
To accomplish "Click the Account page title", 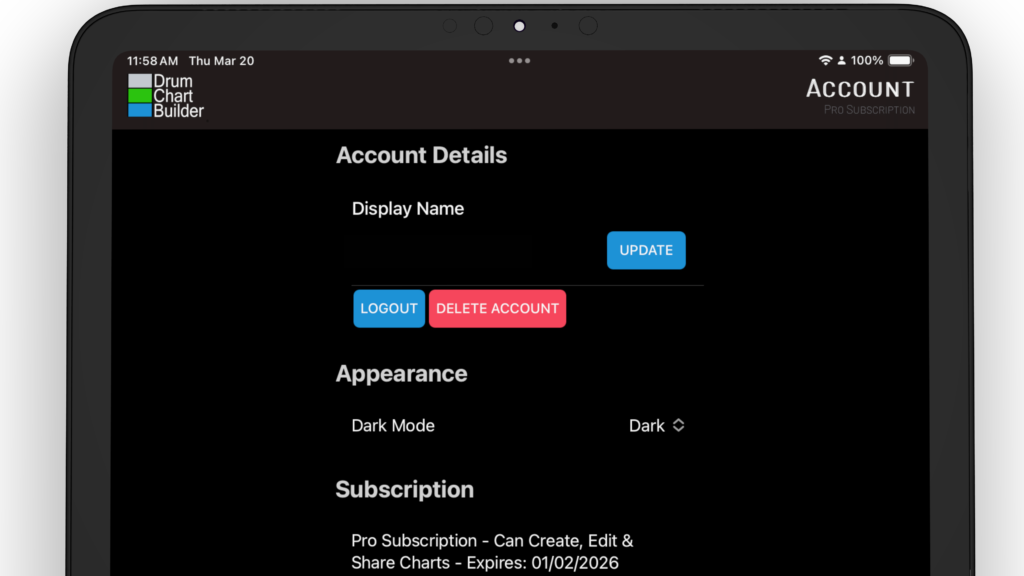I will (x=860, y=89).
